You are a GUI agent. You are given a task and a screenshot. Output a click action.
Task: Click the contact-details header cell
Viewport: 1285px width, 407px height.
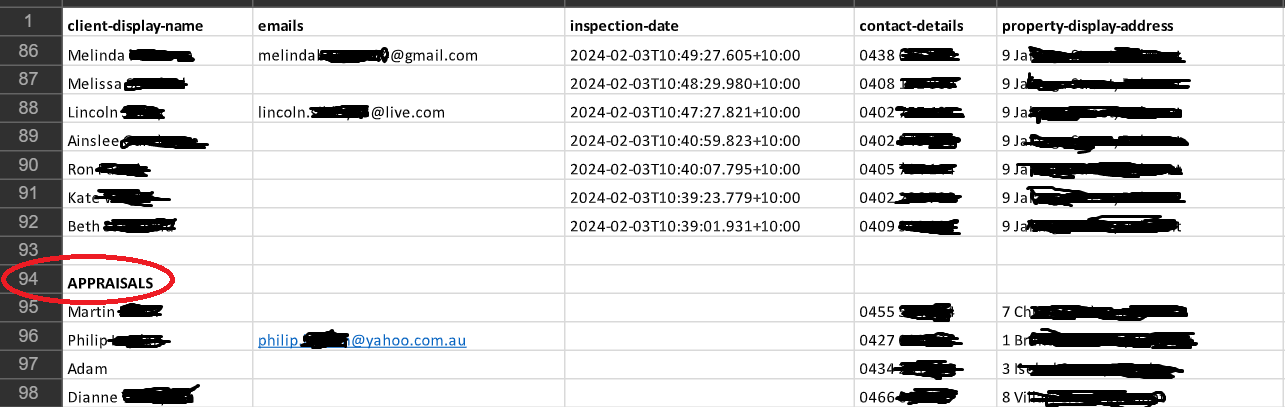[x=911, y=25]
